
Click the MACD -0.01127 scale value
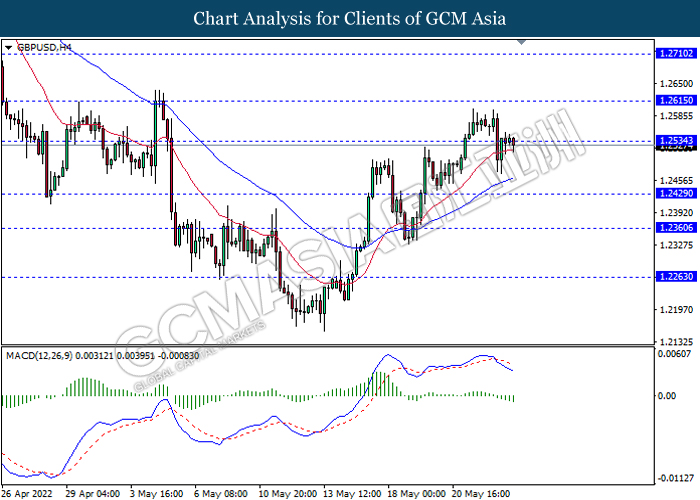(x=675, y=478)
